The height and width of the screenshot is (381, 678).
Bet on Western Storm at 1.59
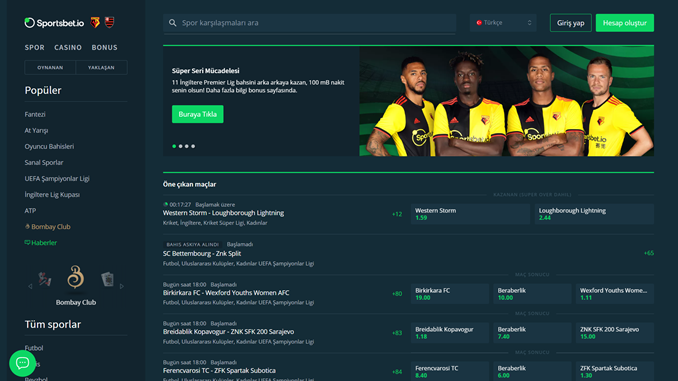tap(470, 214)
